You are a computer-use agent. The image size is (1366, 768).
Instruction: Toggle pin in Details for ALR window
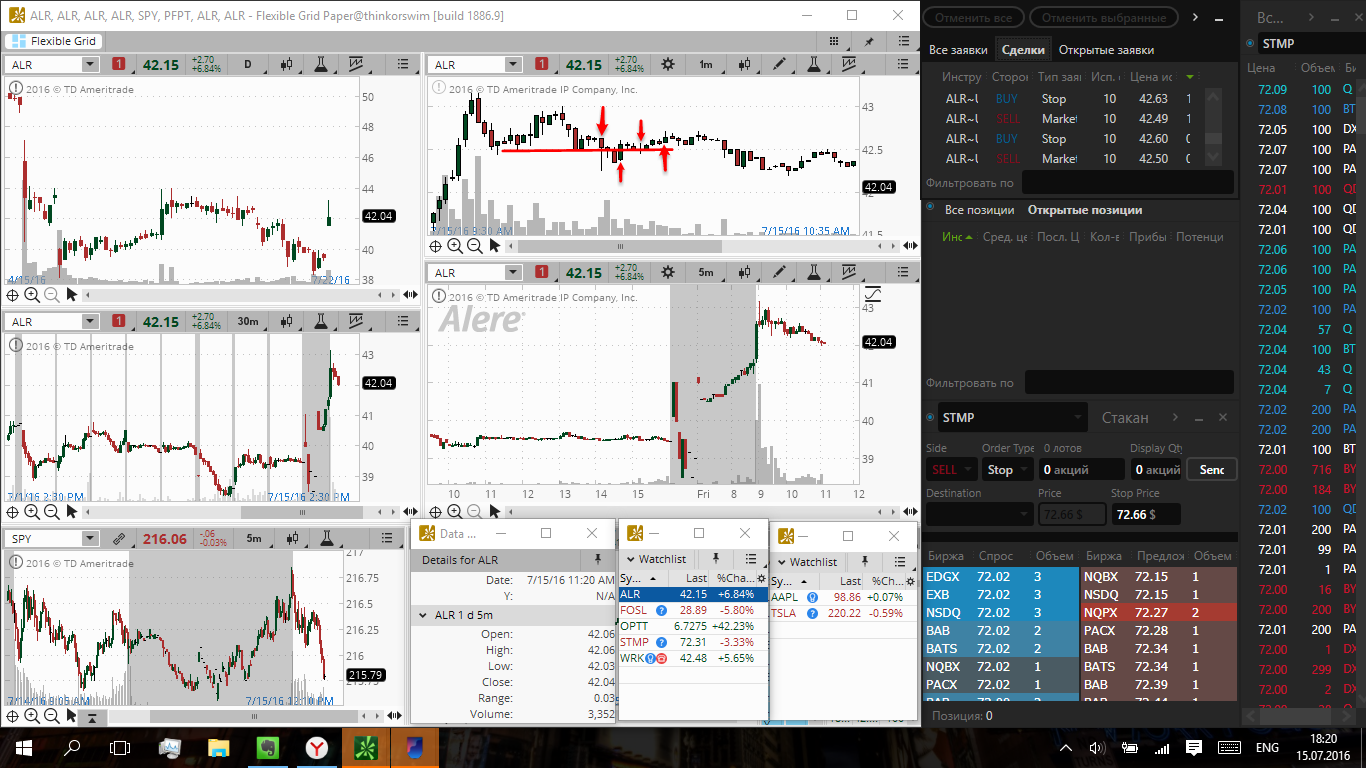point(597,559)
